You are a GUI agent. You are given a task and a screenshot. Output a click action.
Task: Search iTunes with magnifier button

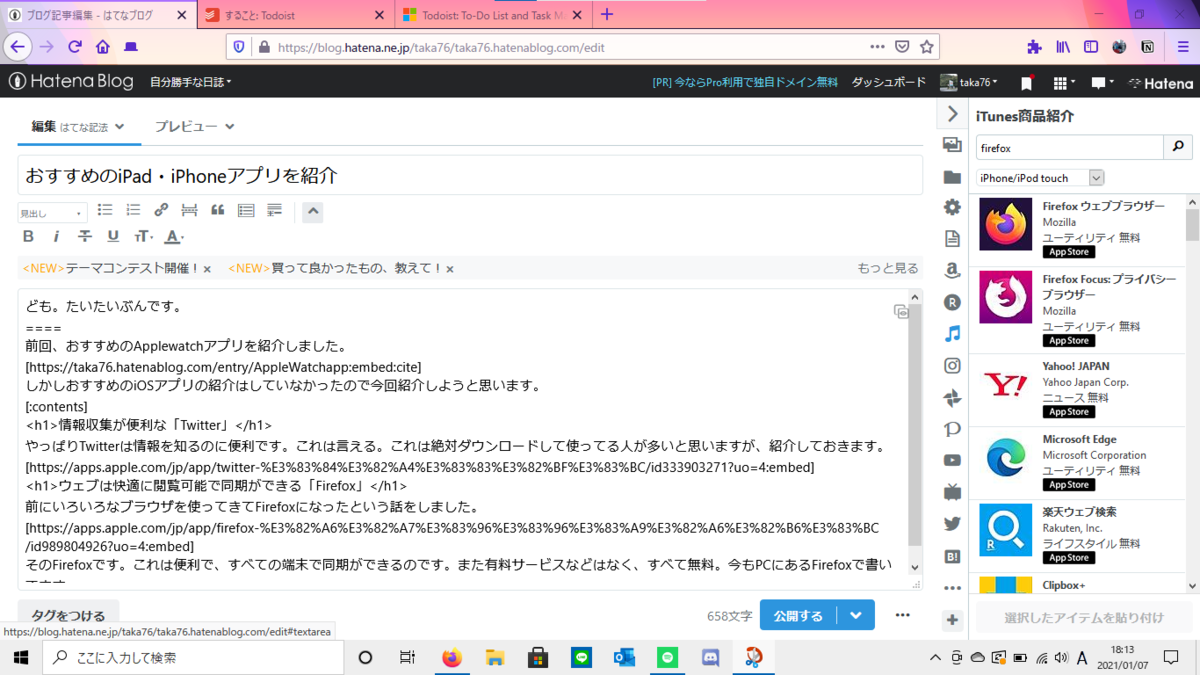click(x=1178, y=147)
